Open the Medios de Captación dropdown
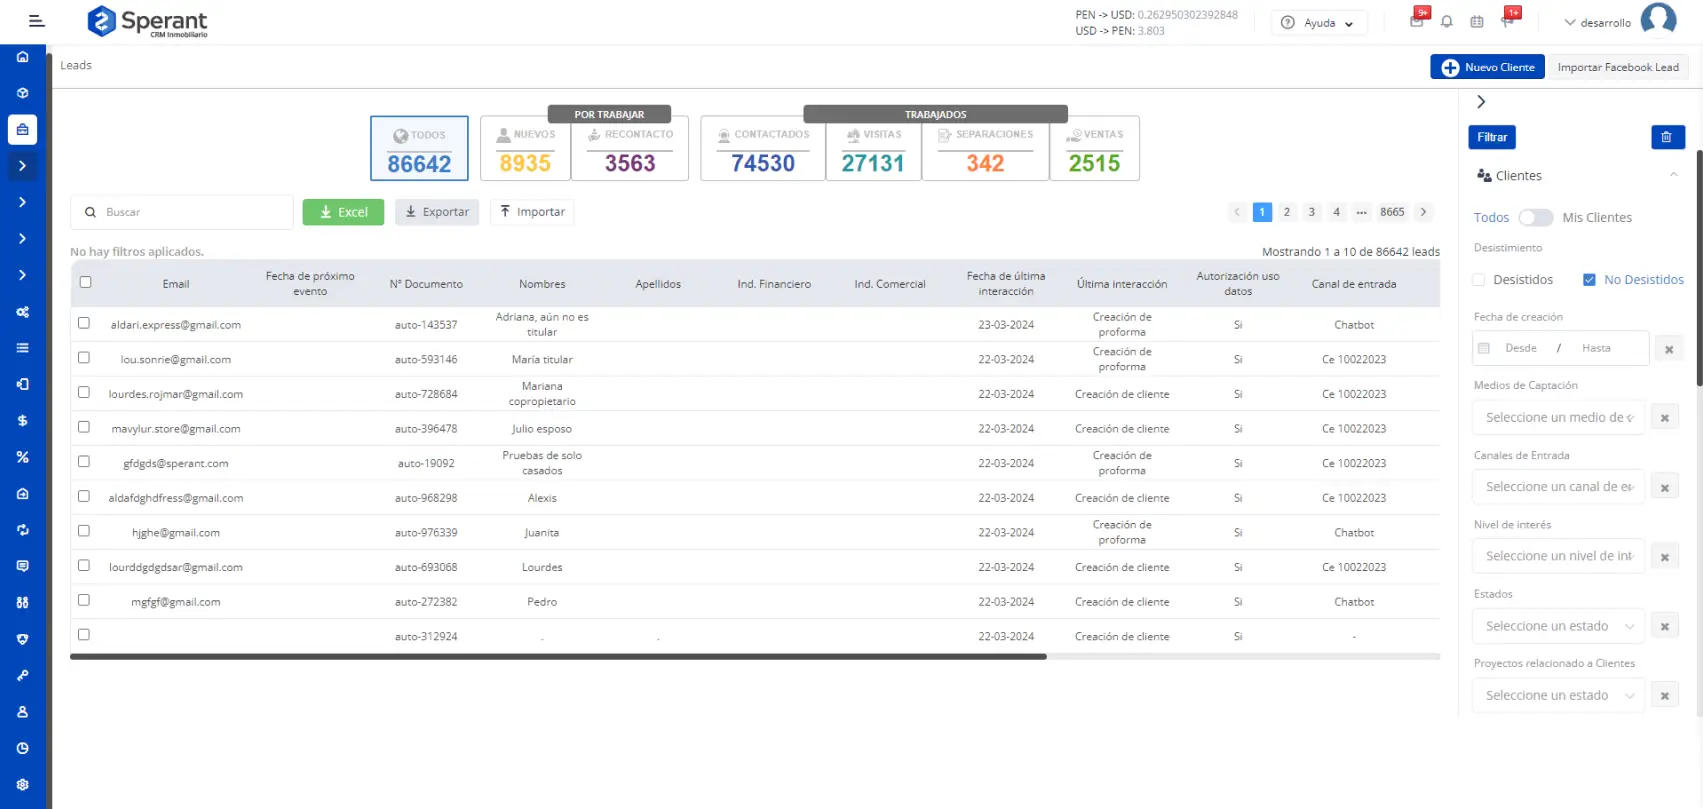 [x=1557, y=418]
